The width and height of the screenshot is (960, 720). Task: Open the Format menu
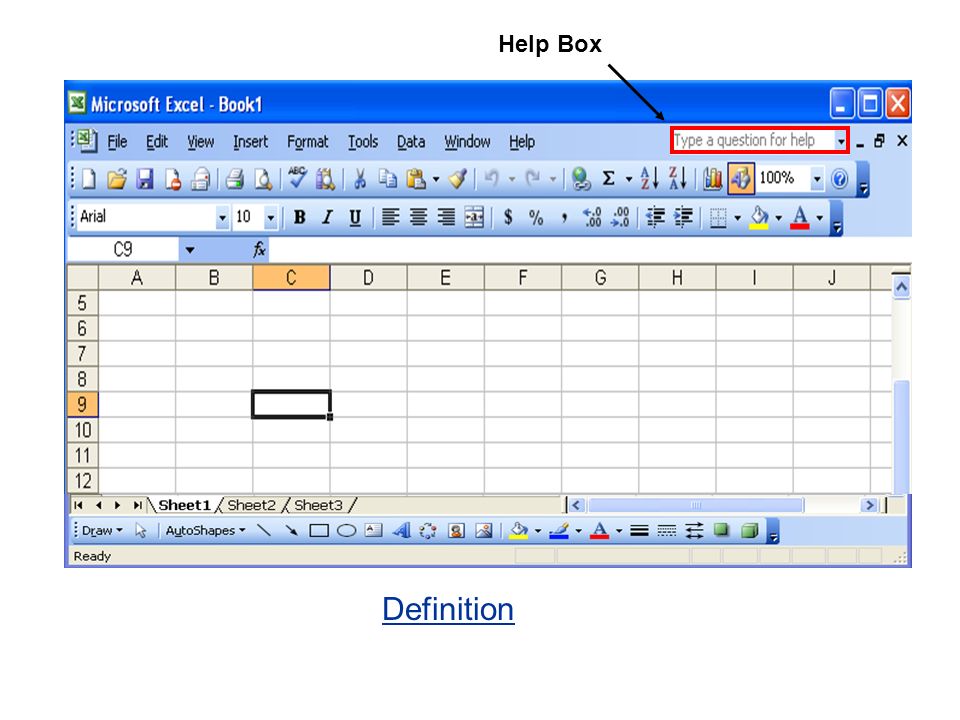coord(307,141)
